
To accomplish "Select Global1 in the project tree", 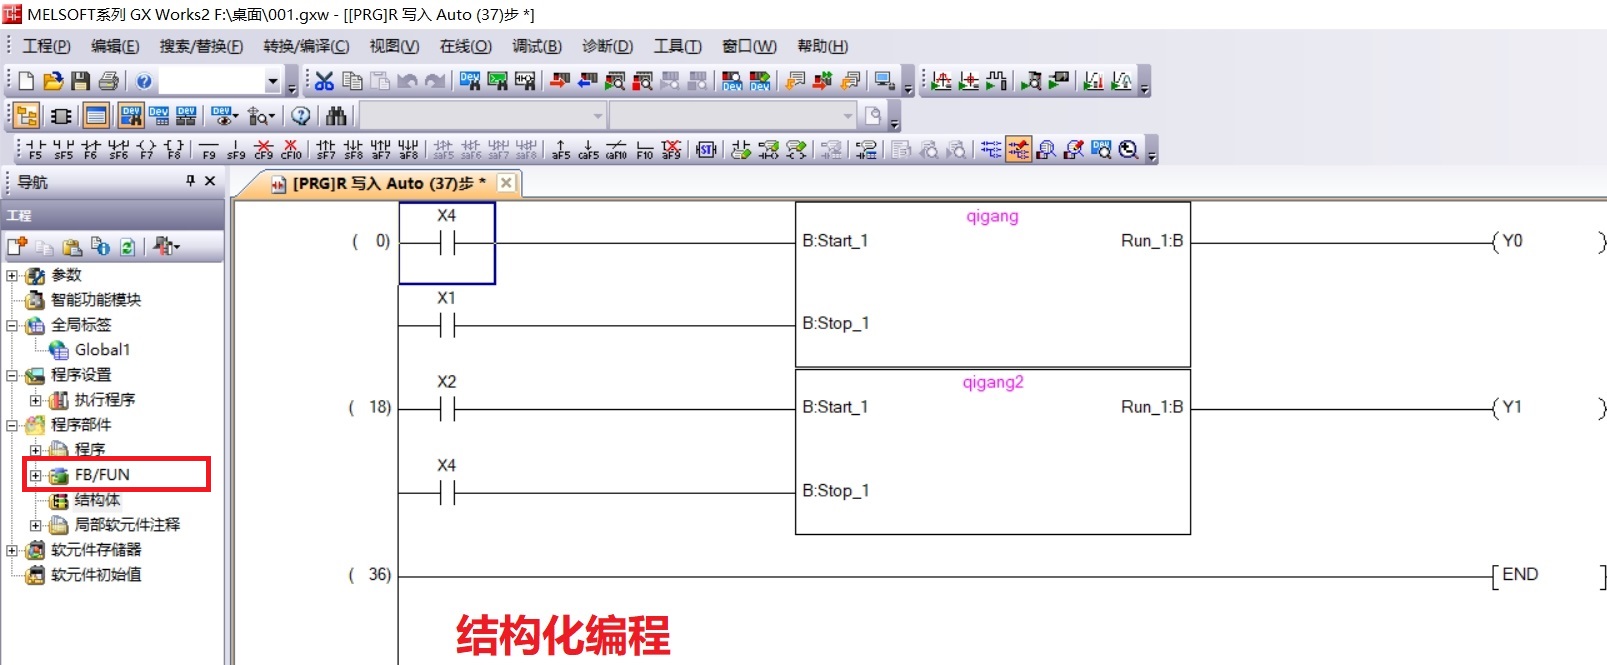I will [x=101, y=350].
